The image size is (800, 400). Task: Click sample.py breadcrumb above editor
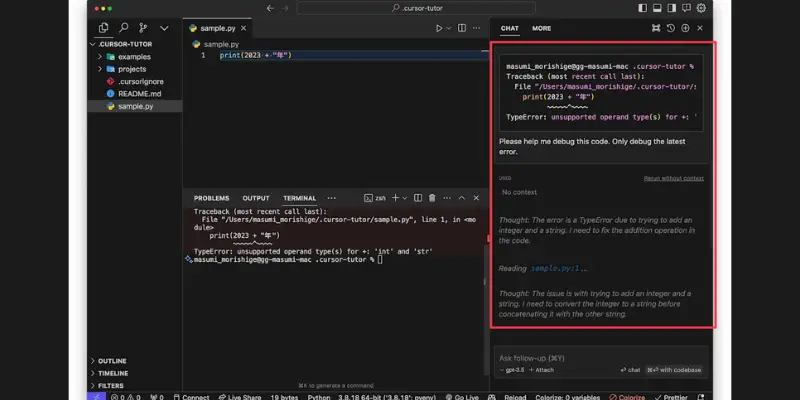pos(216,44)
